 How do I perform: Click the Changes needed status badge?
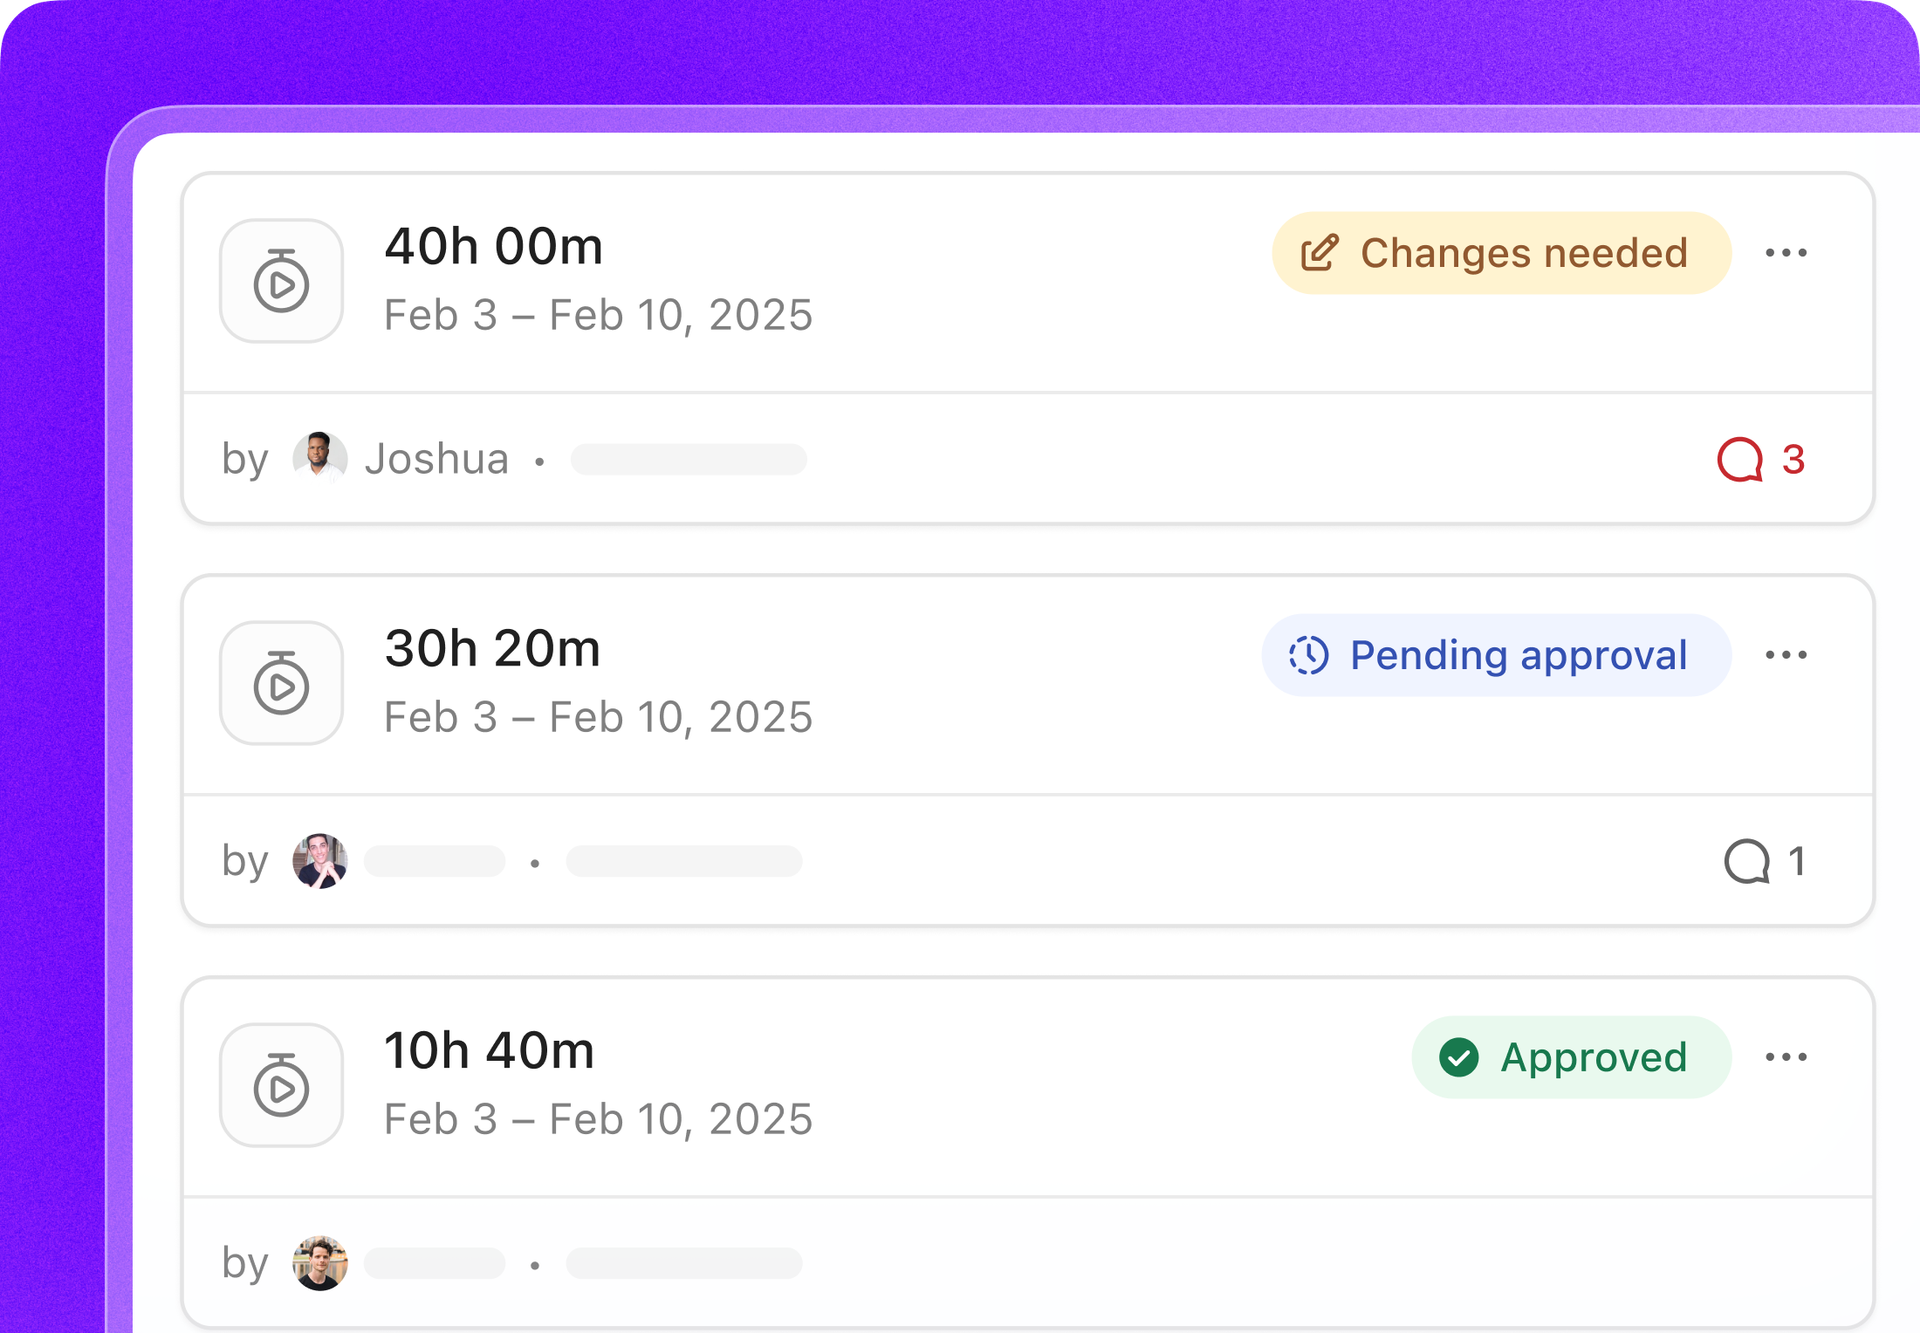tap(1501, 253)
